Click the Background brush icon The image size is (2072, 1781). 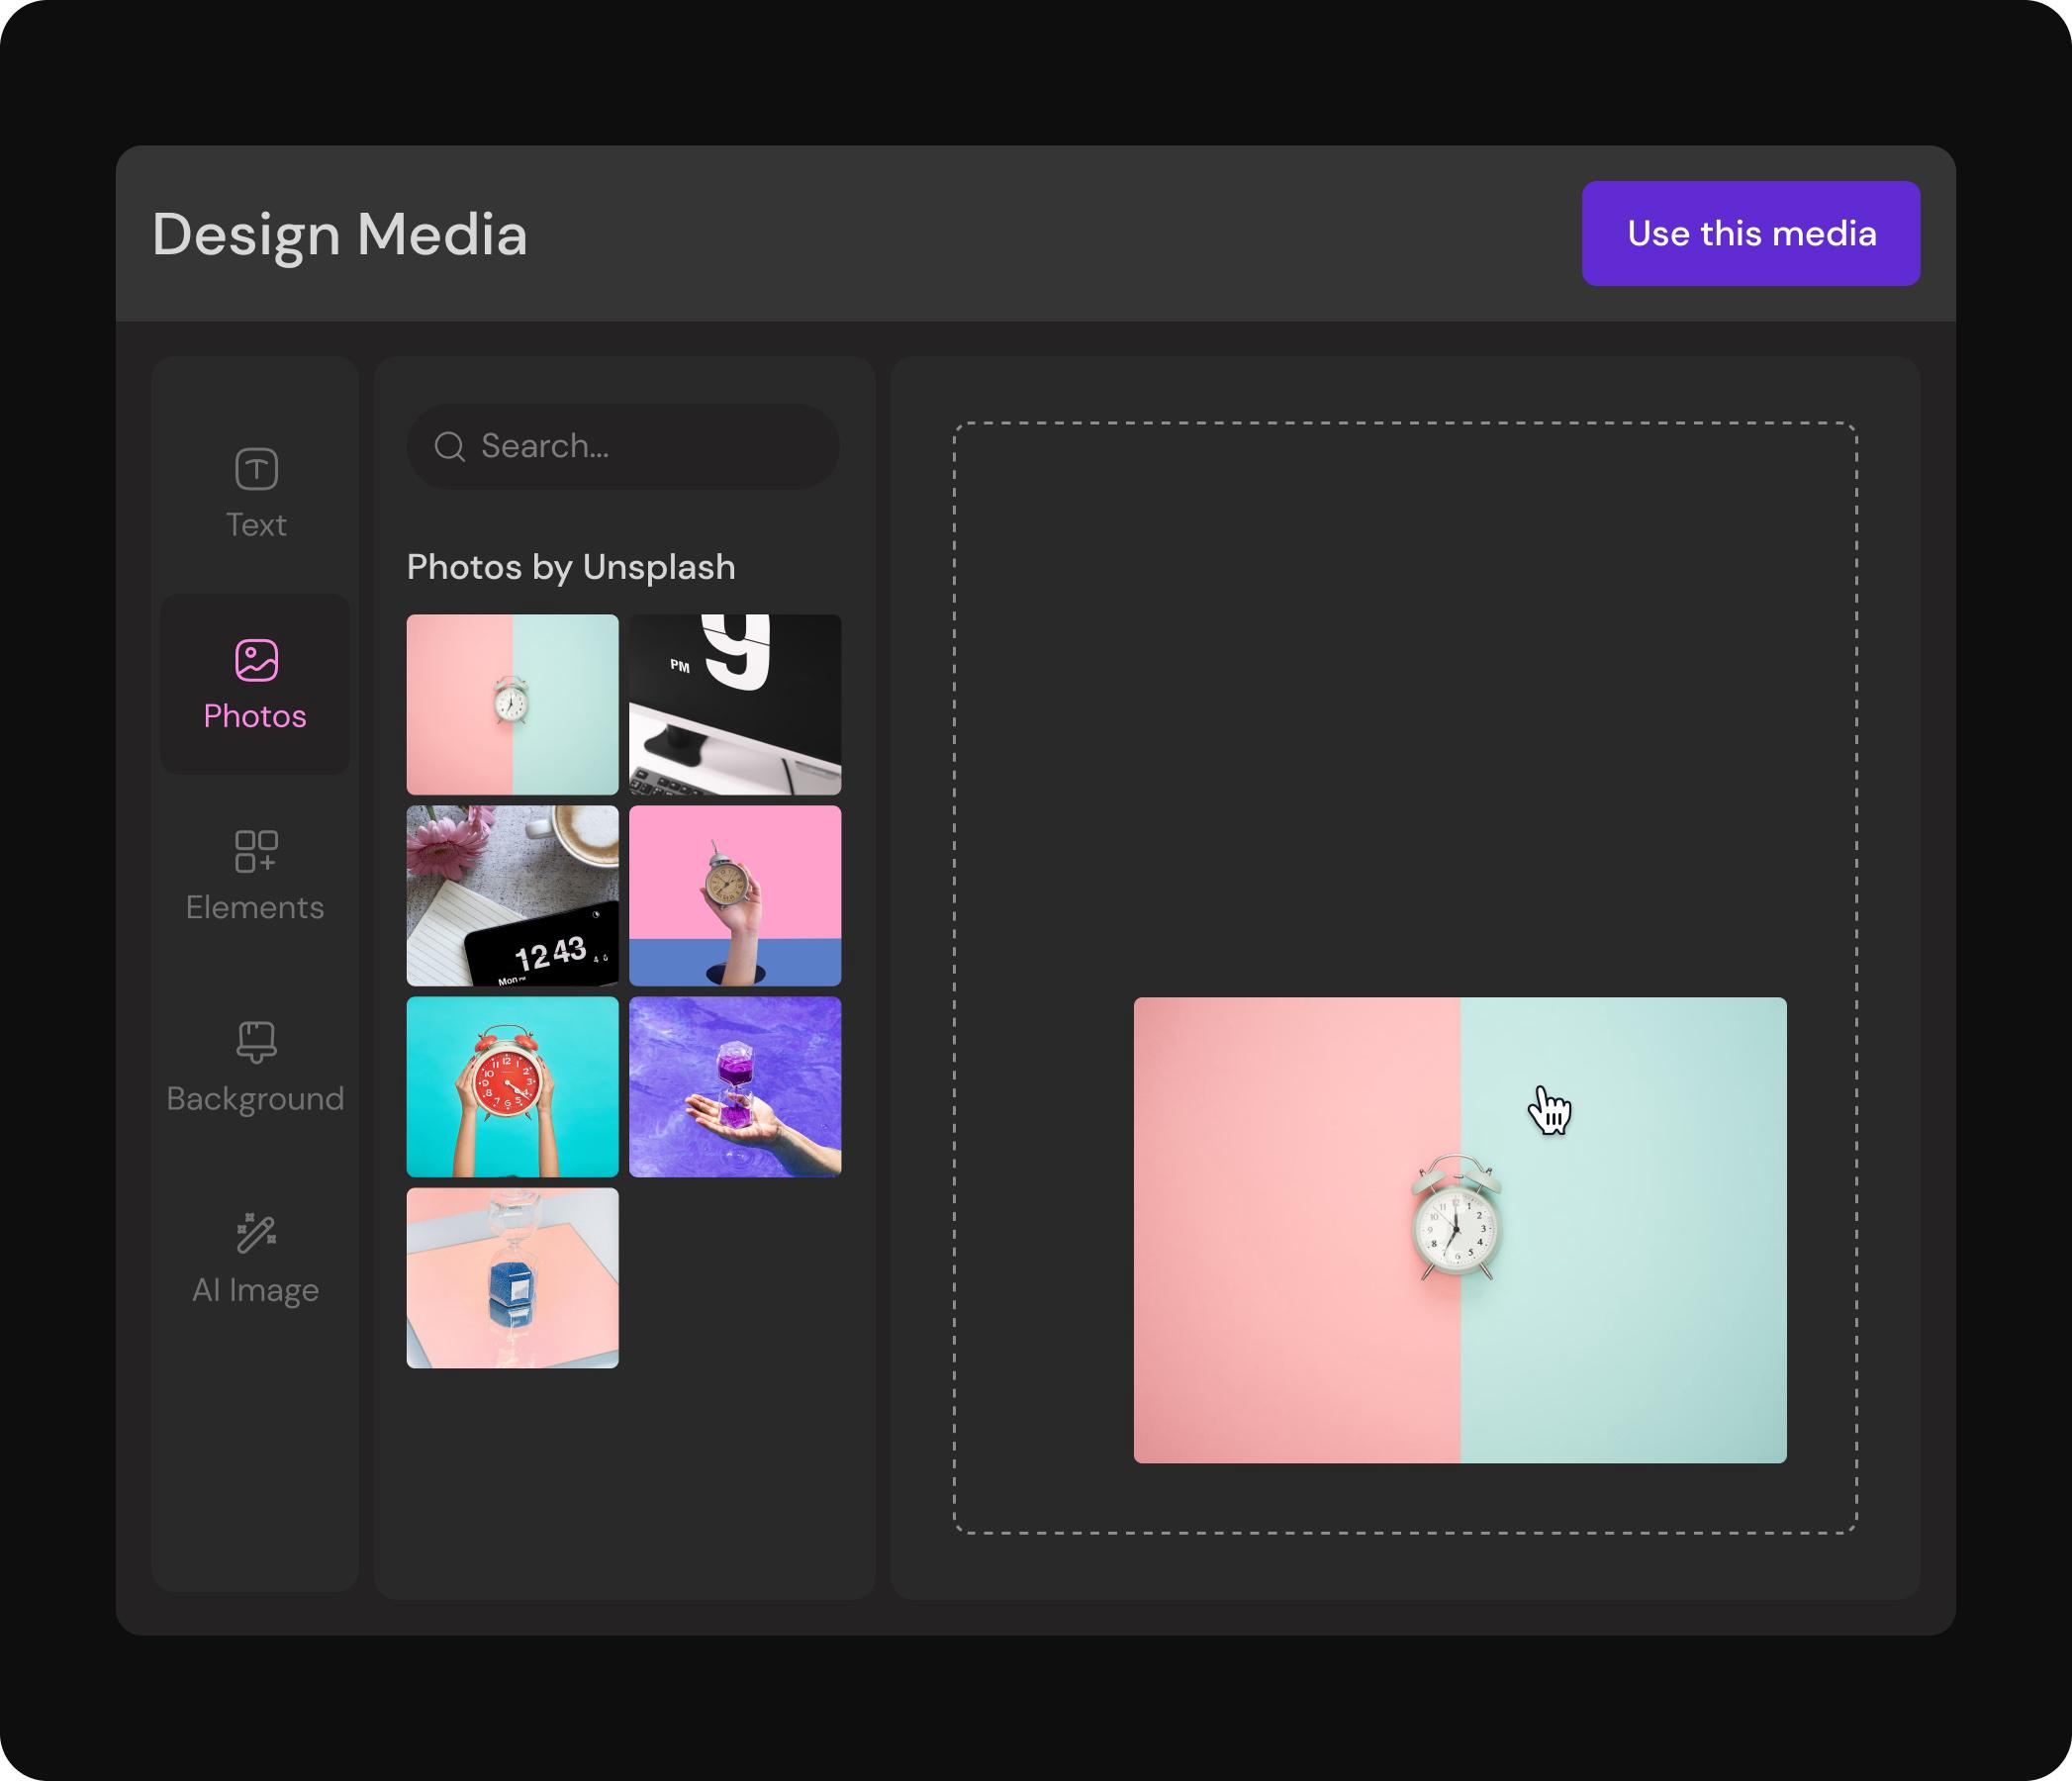coord(256,1042)
